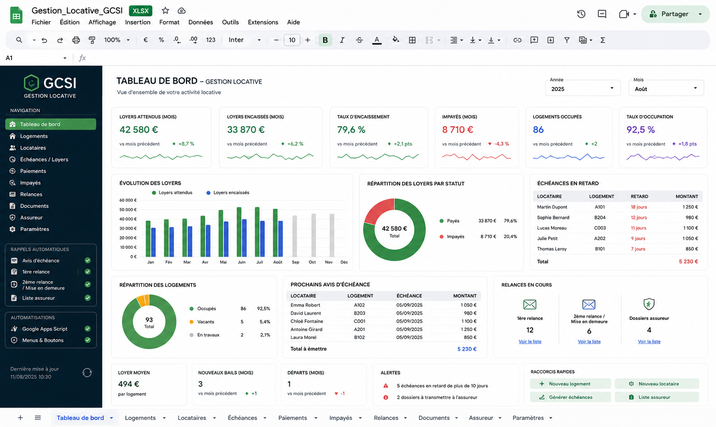Click the Nouveau logement shortcut button

tap(570, 384)
